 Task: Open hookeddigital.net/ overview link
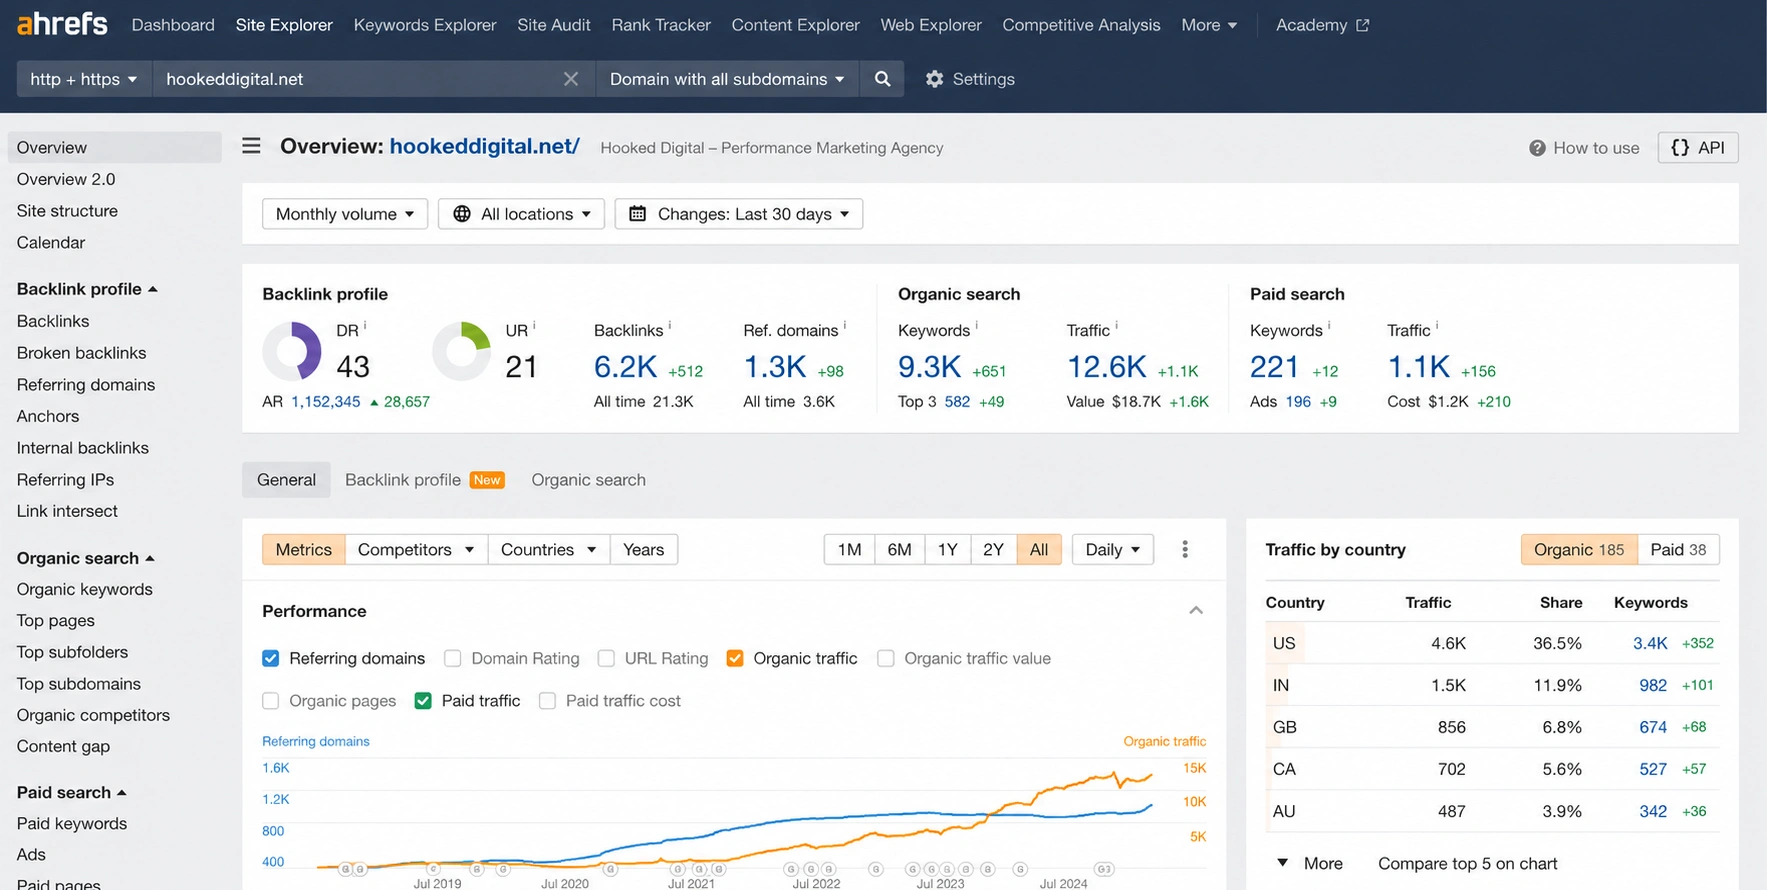click(x=485, y=146)
